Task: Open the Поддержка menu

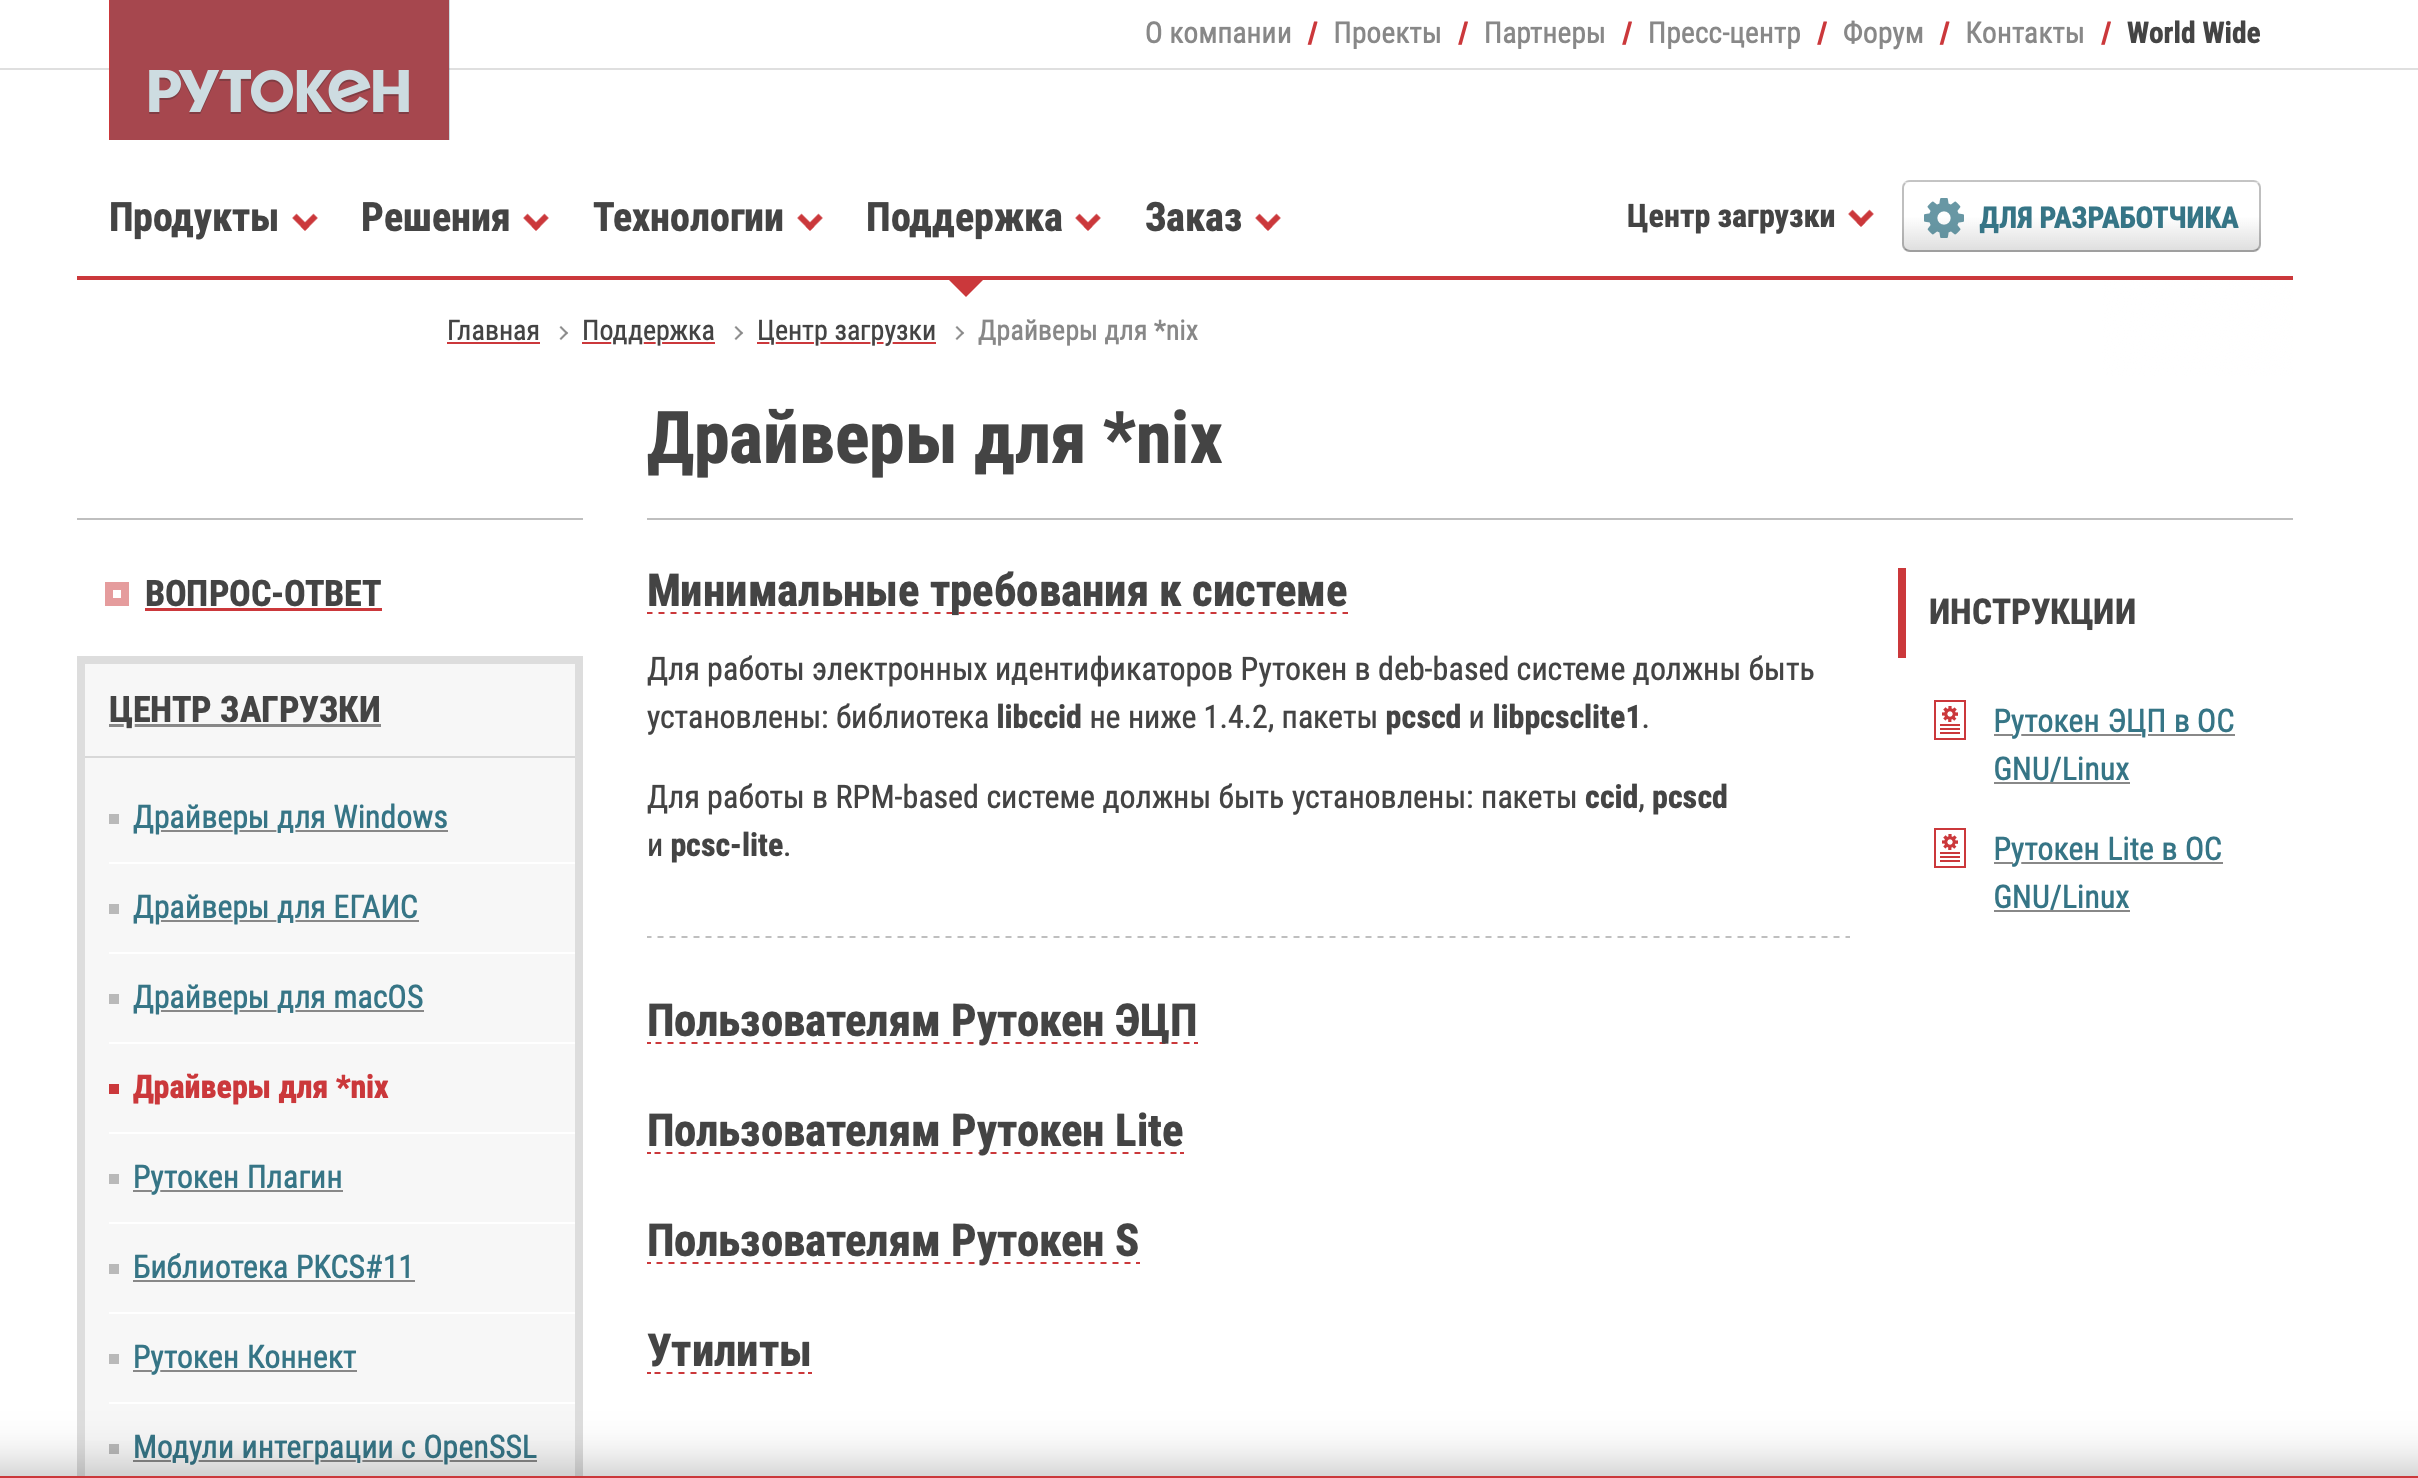Action: pos(964,217)
